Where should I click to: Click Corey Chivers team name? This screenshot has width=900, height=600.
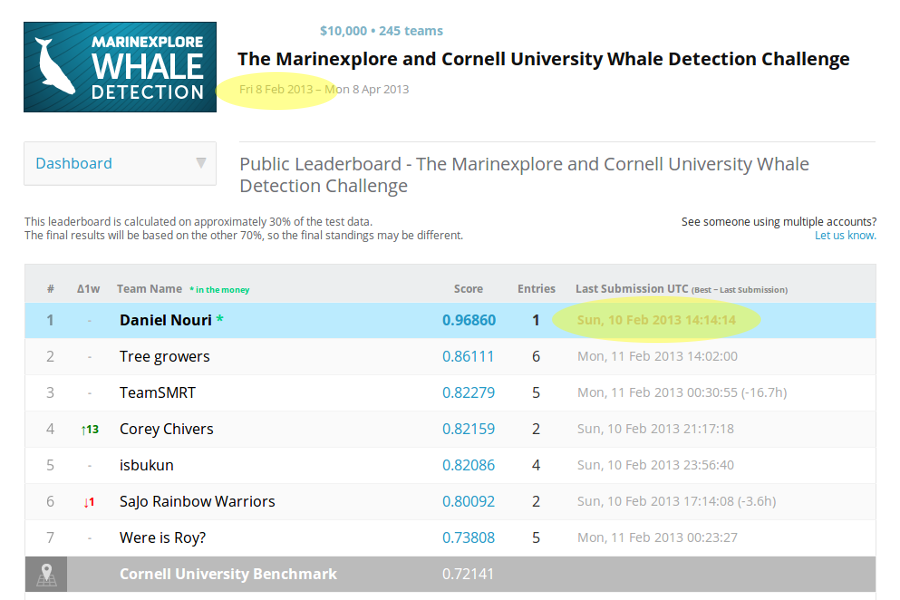click(166, 429)
